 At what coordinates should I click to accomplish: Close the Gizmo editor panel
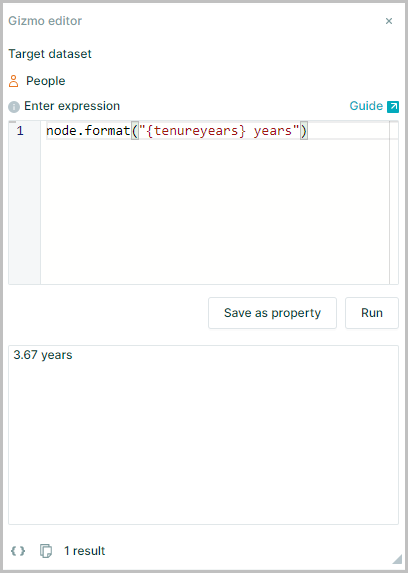point(389,21)
